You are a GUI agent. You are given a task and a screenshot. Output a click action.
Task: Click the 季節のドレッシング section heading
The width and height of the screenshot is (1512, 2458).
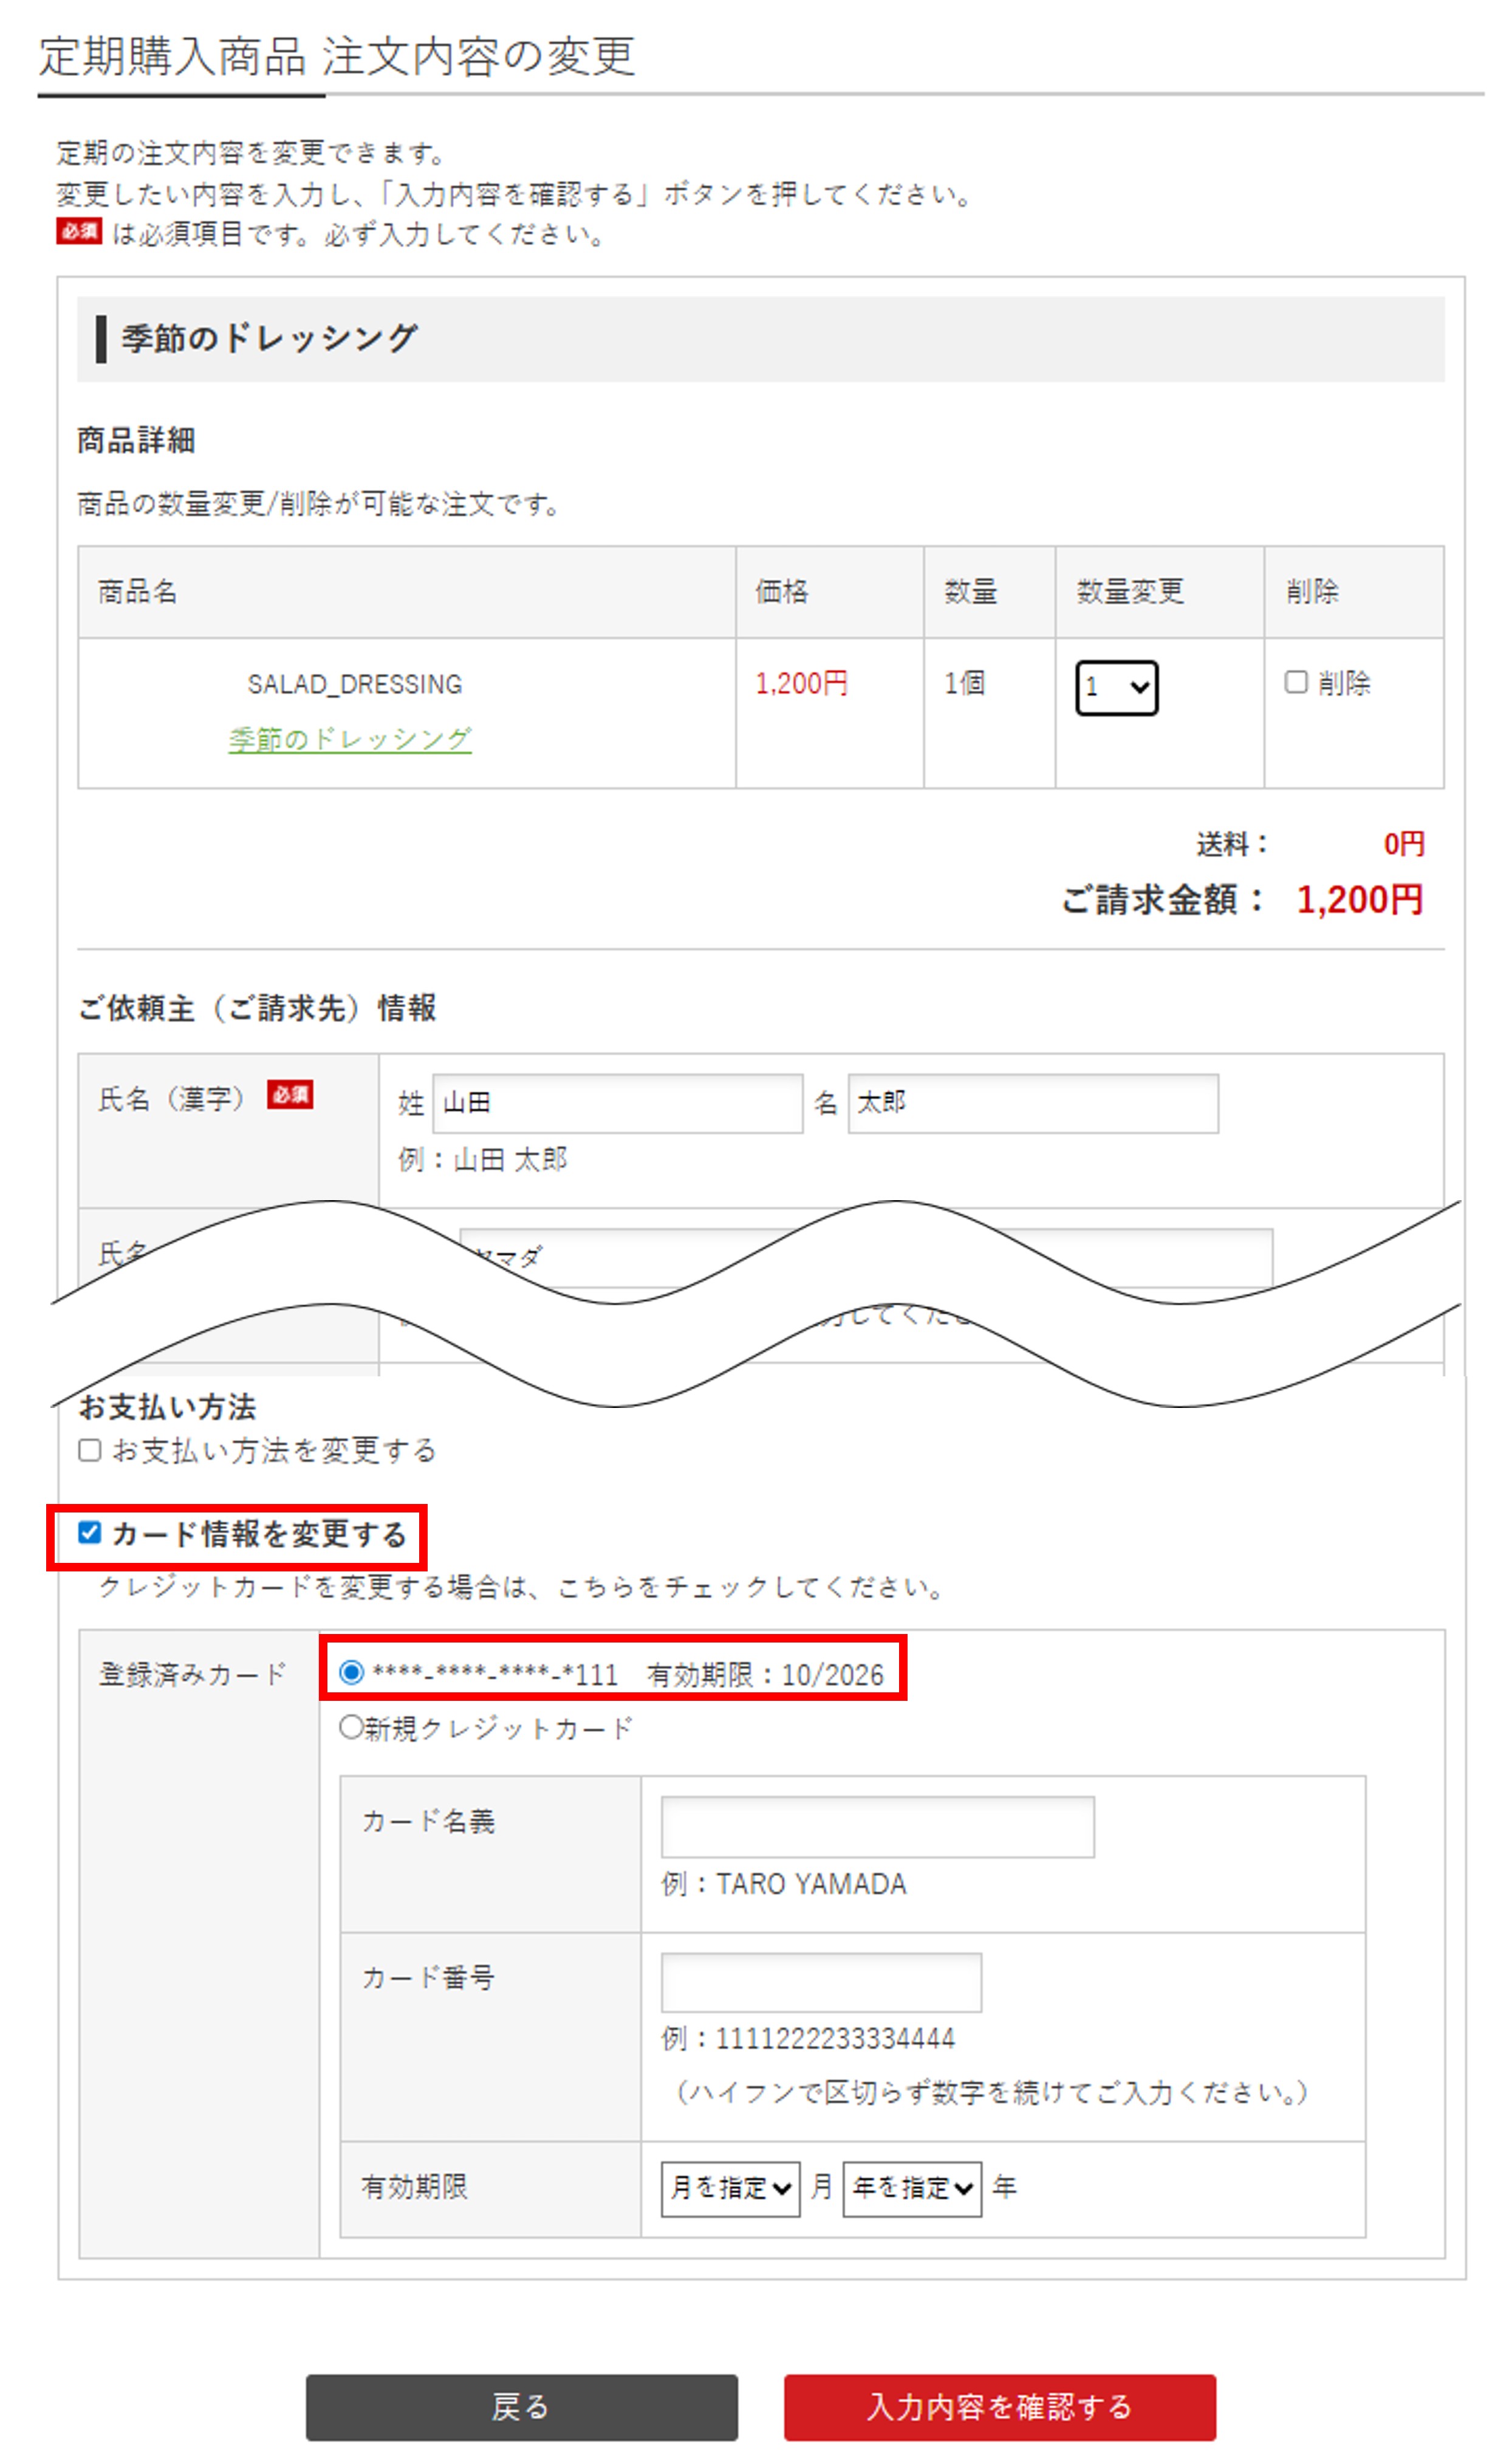[269, 338]
